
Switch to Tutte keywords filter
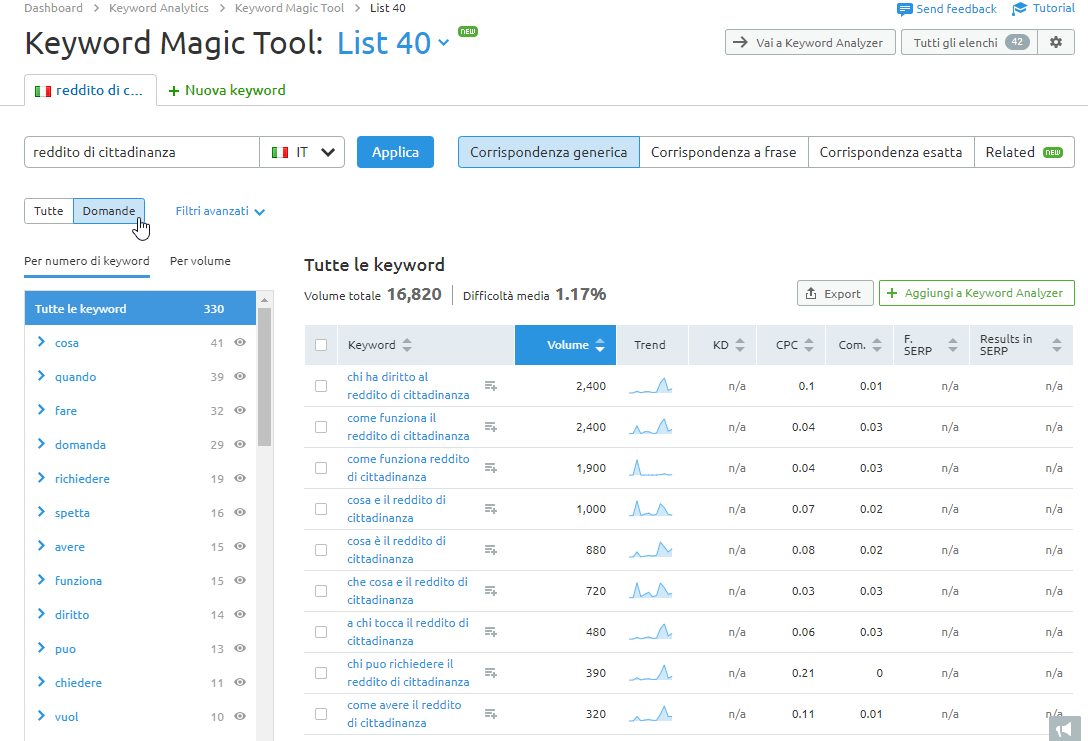[49, 211]
